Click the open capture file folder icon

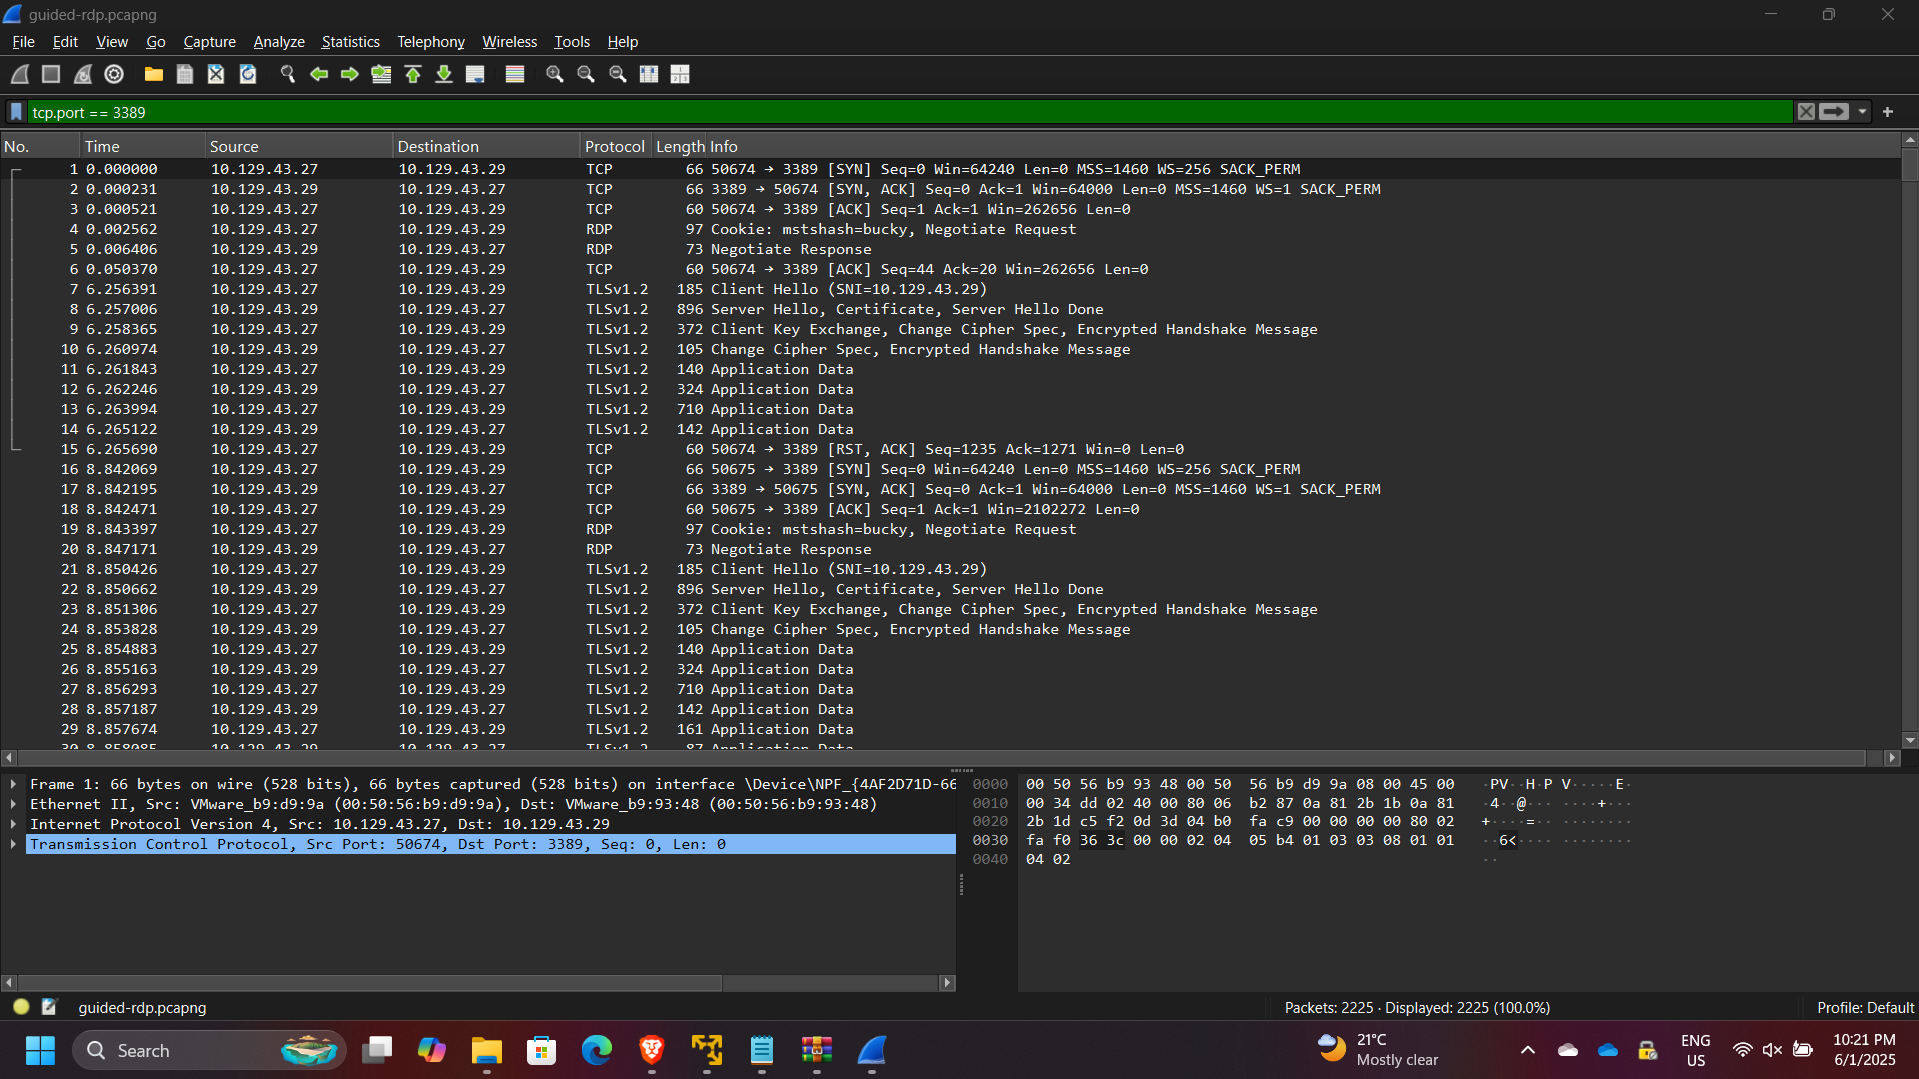(x=153, y=74)
